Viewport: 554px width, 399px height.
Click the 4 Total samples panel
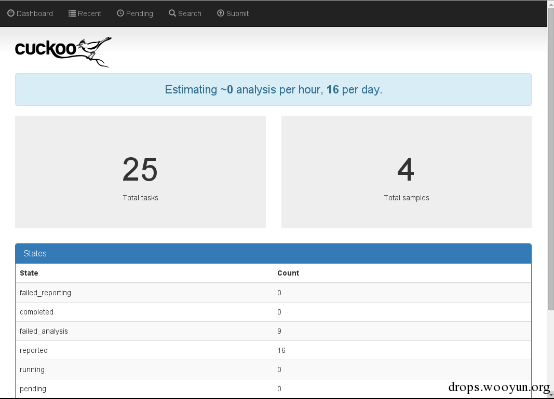click(406, 172)
